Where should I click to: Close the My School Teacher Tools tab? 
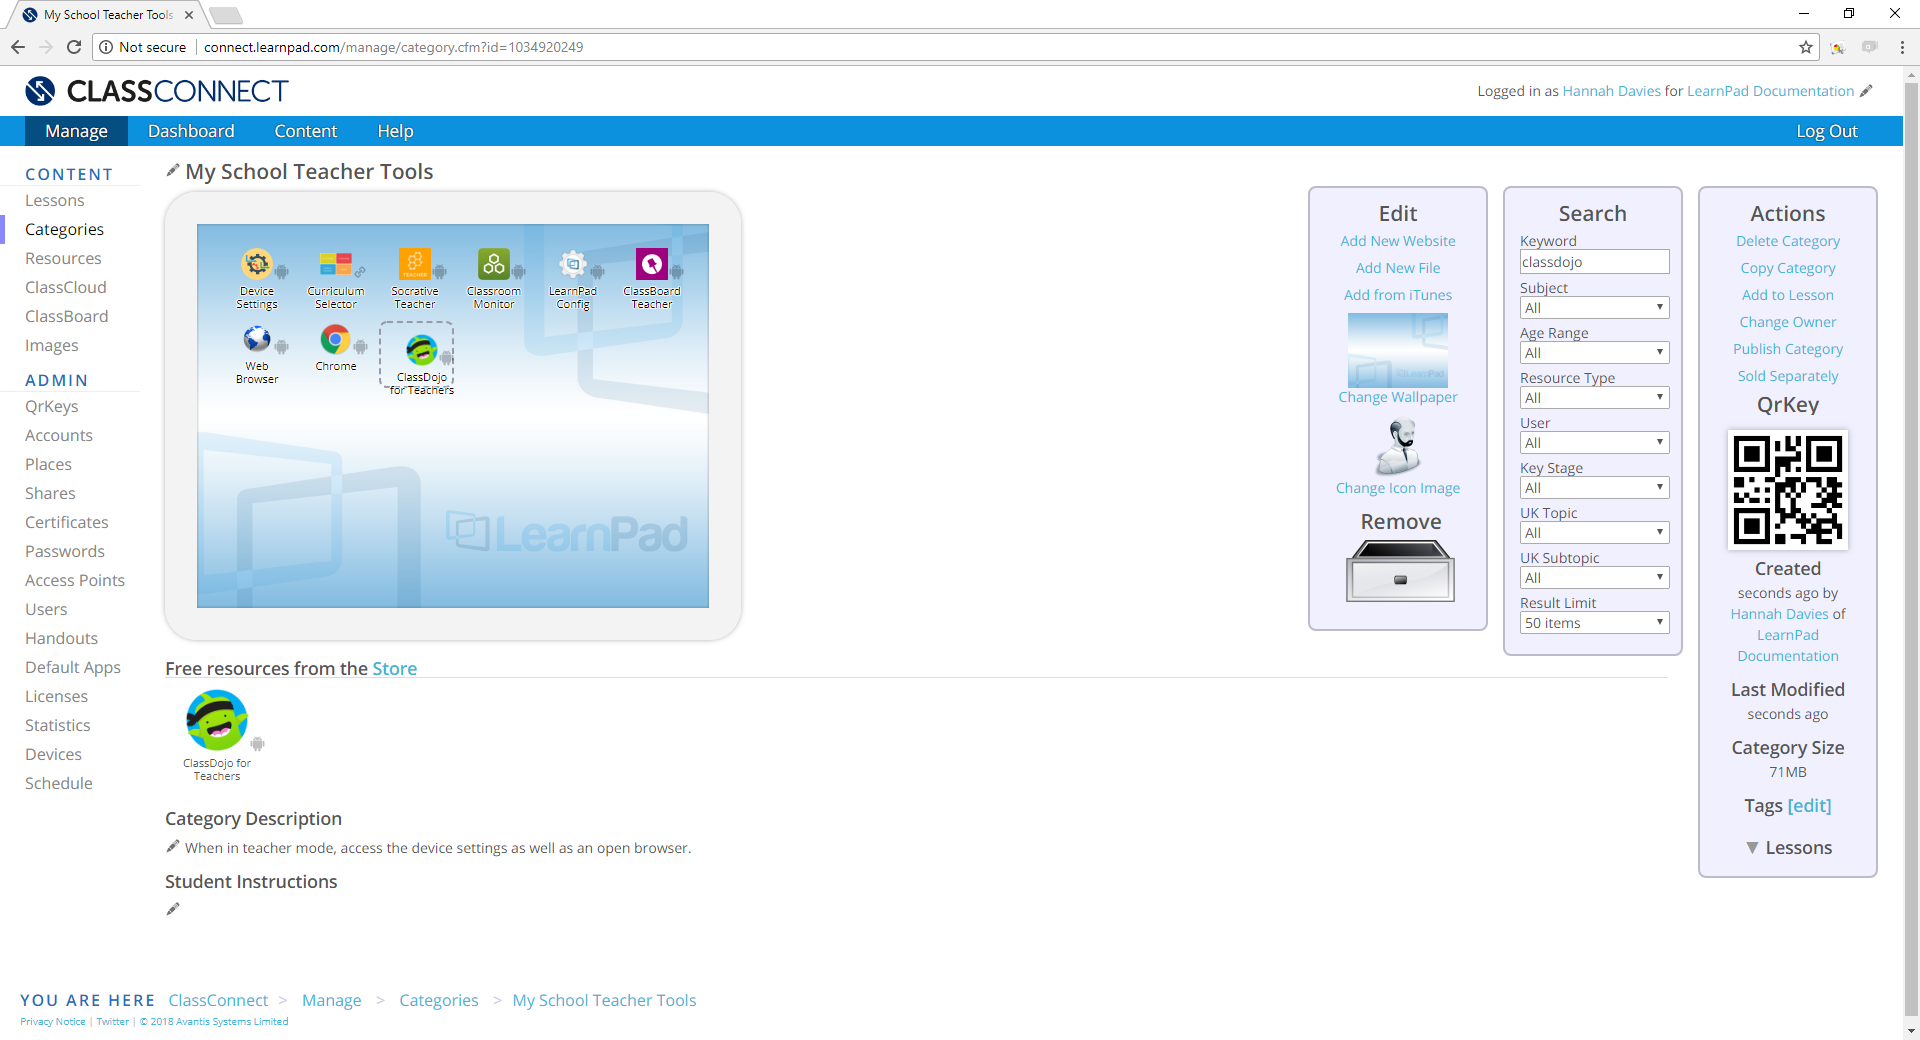[189, 15]
